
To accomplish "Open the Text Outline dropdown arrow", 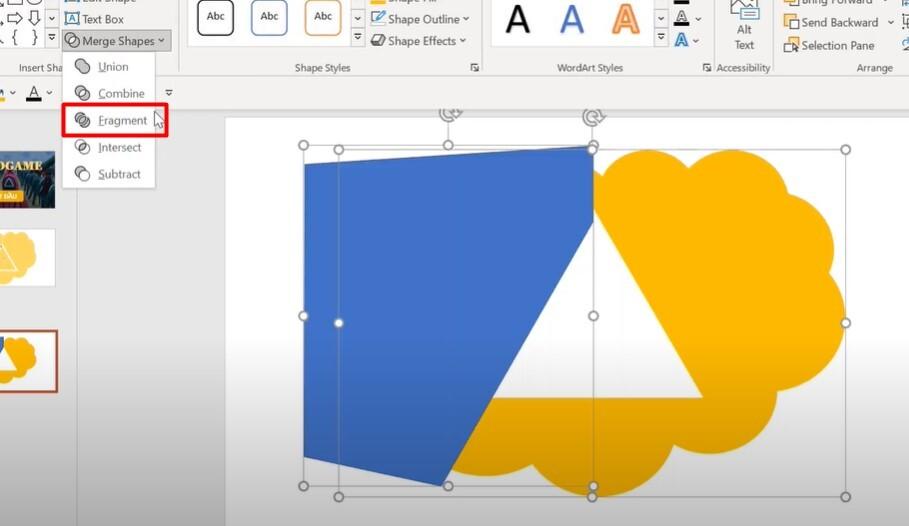I will 698,19.
